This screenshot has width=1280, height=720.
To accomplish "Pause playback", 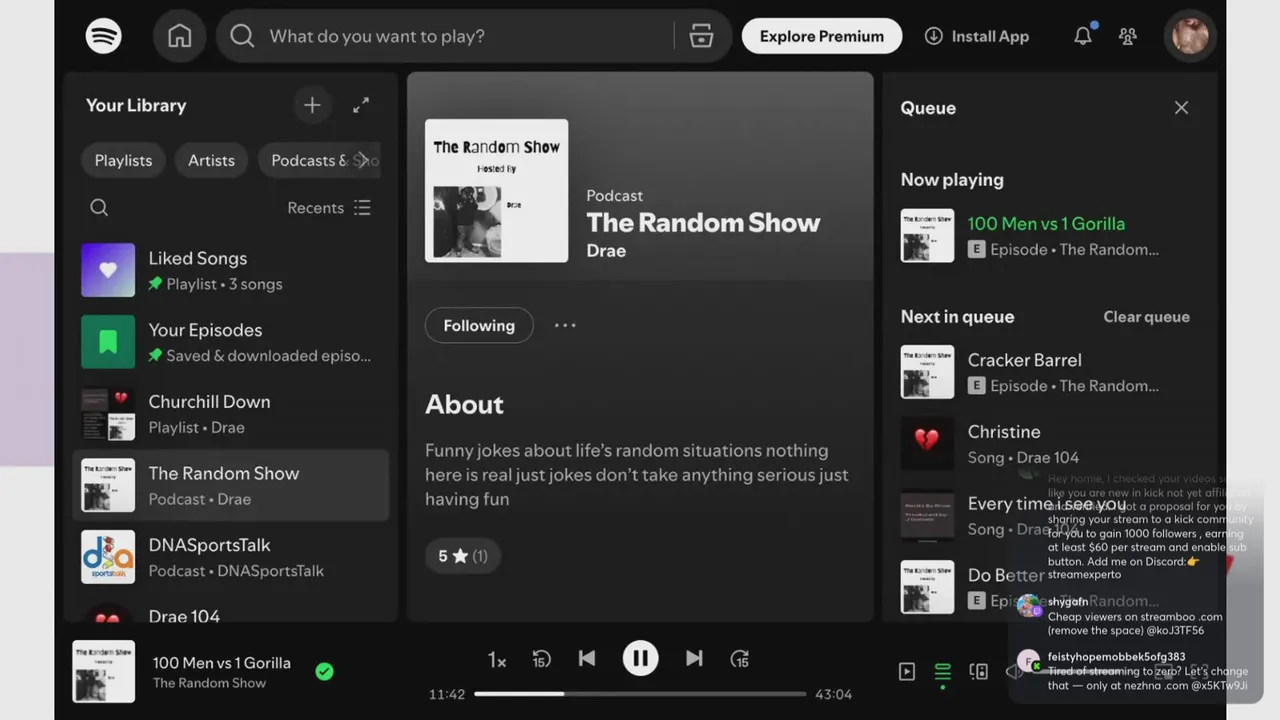I will pos(640,658).
